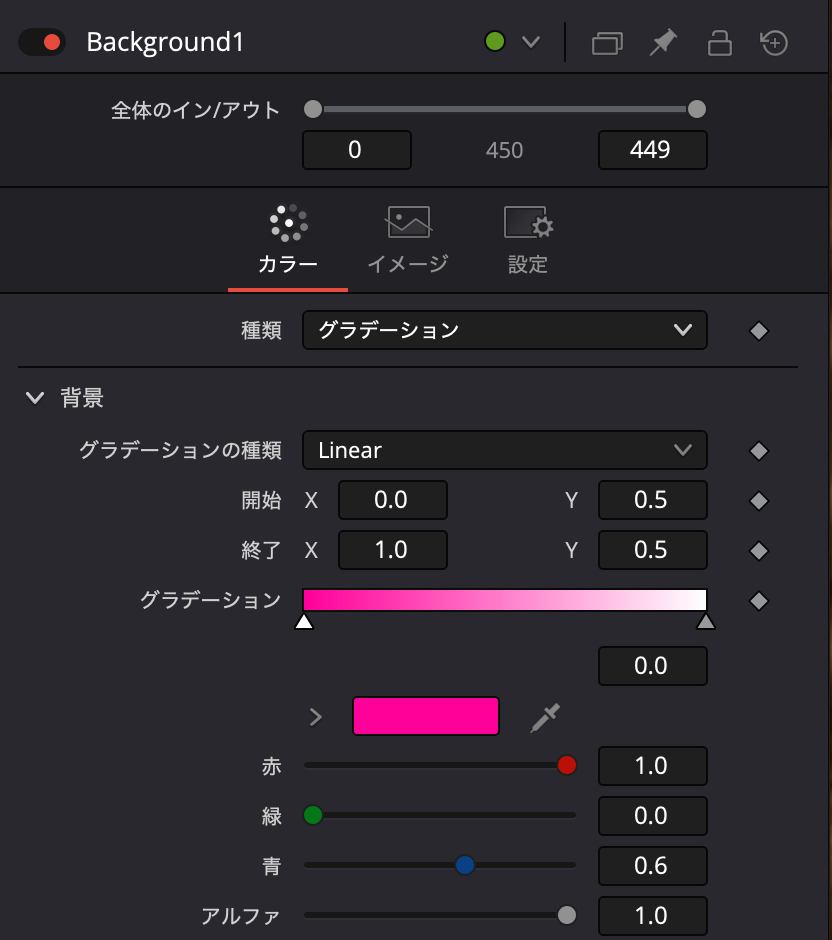Select the eyedropper beside the pink swatch
Image resolution: width=832 pixels, height=940 pixels.
click(x=544, y=716)
